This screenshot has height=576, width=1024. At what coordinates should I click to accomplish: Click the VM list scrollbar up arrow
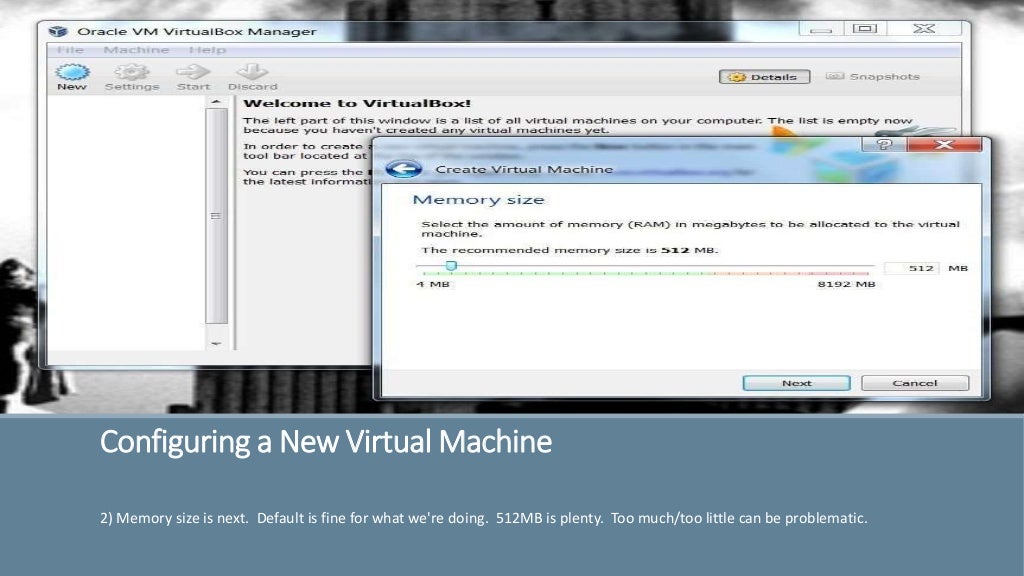point(216,102)
